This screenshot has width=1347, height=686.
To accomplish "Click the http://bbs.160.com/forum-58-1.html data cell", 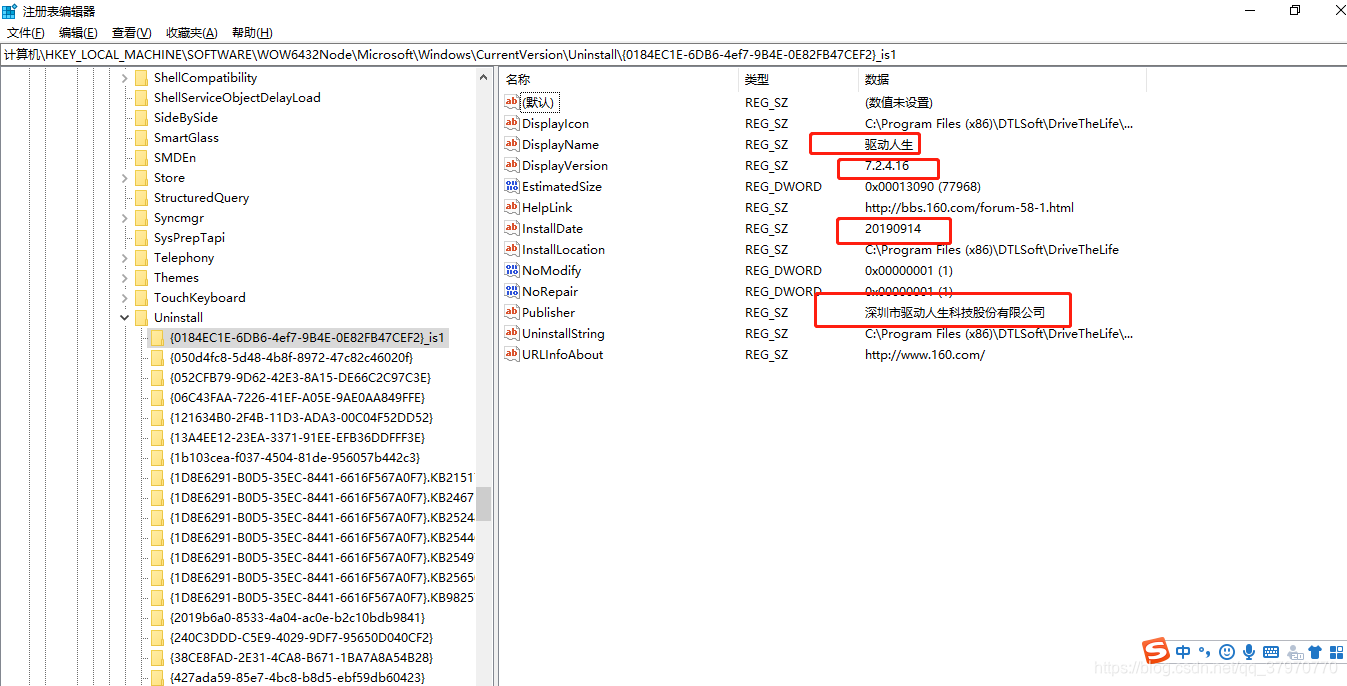I will [969, 207].
